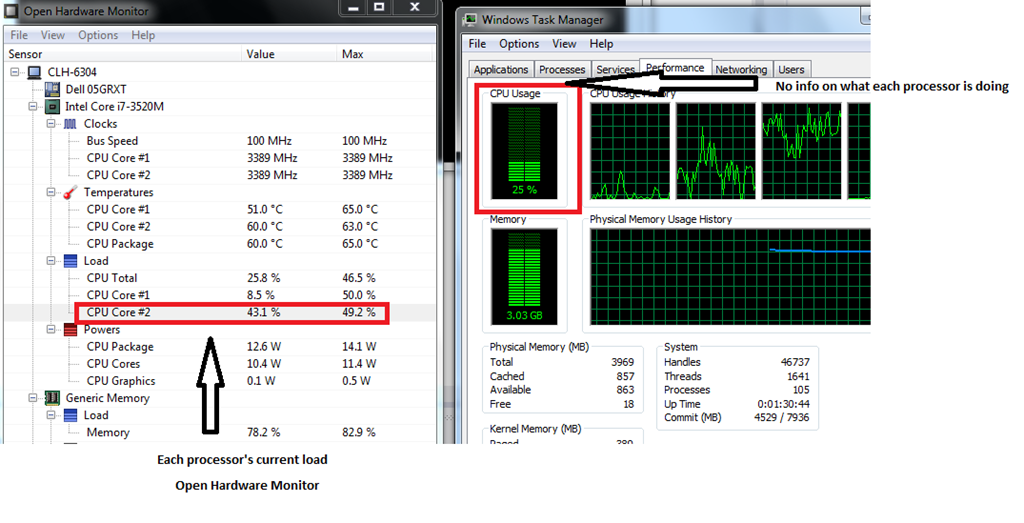Select CPU Core #2 under Clocks

click(x=219, y=175)
